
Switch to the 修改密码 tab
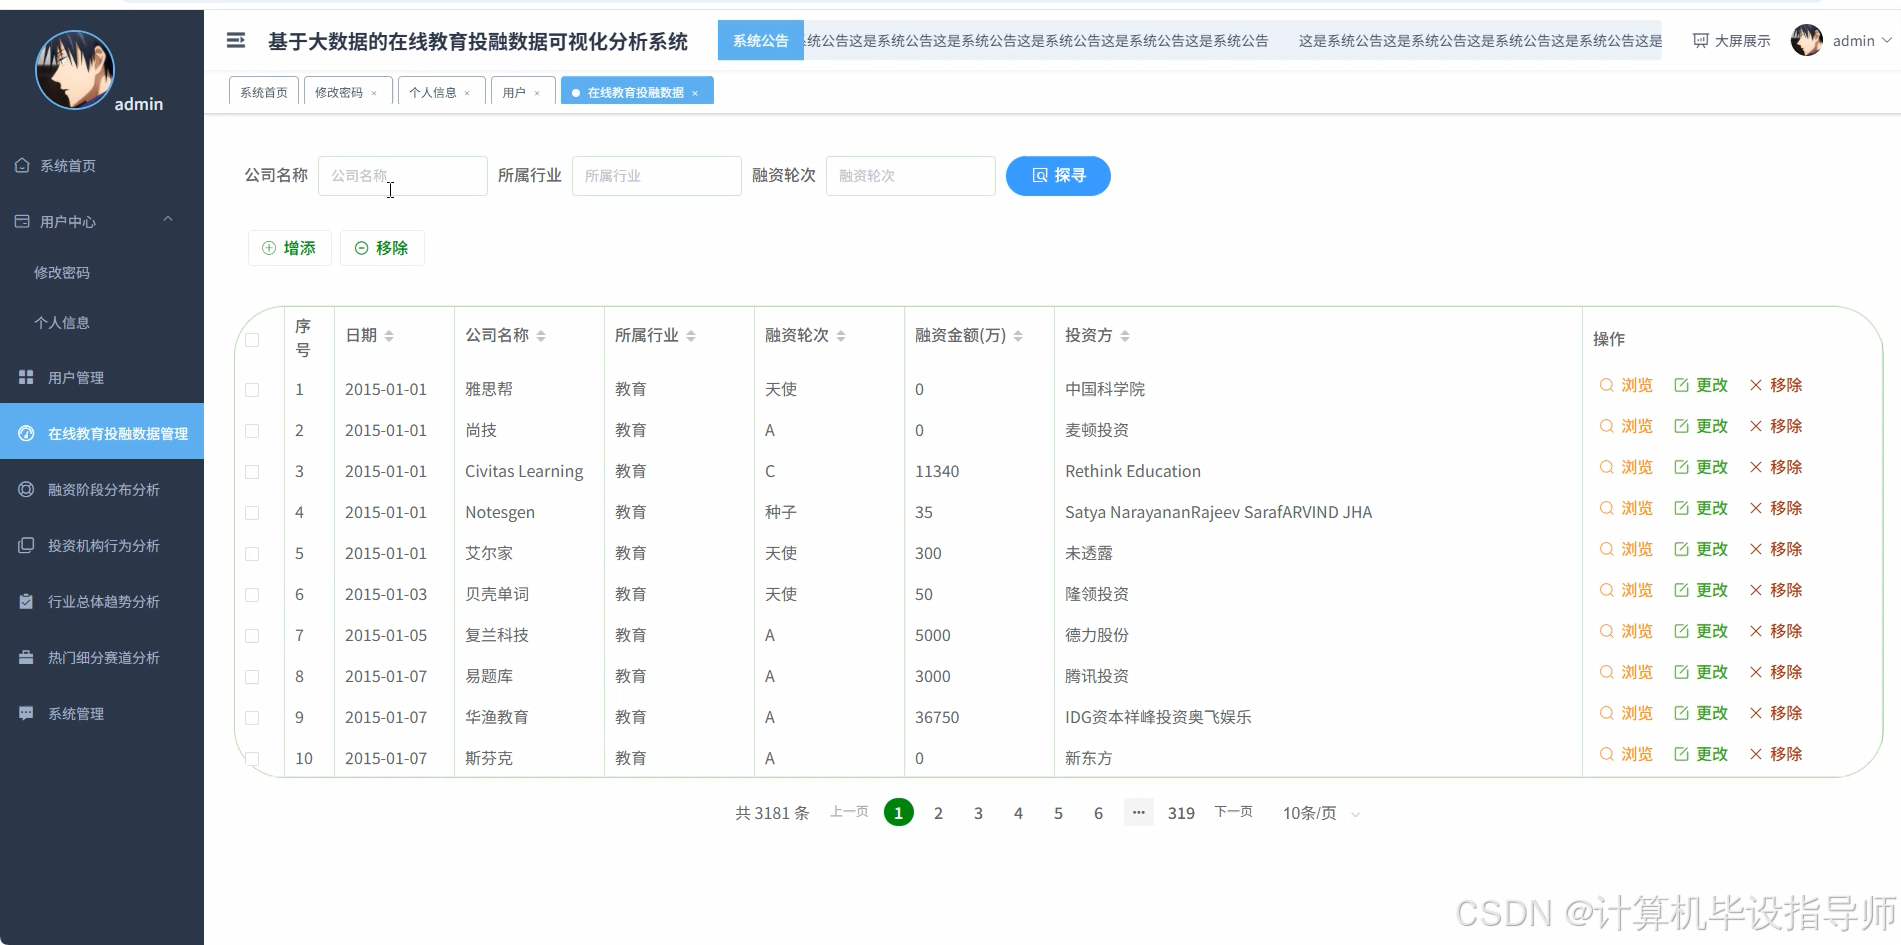pyautogui.click(x=339, y=92)
